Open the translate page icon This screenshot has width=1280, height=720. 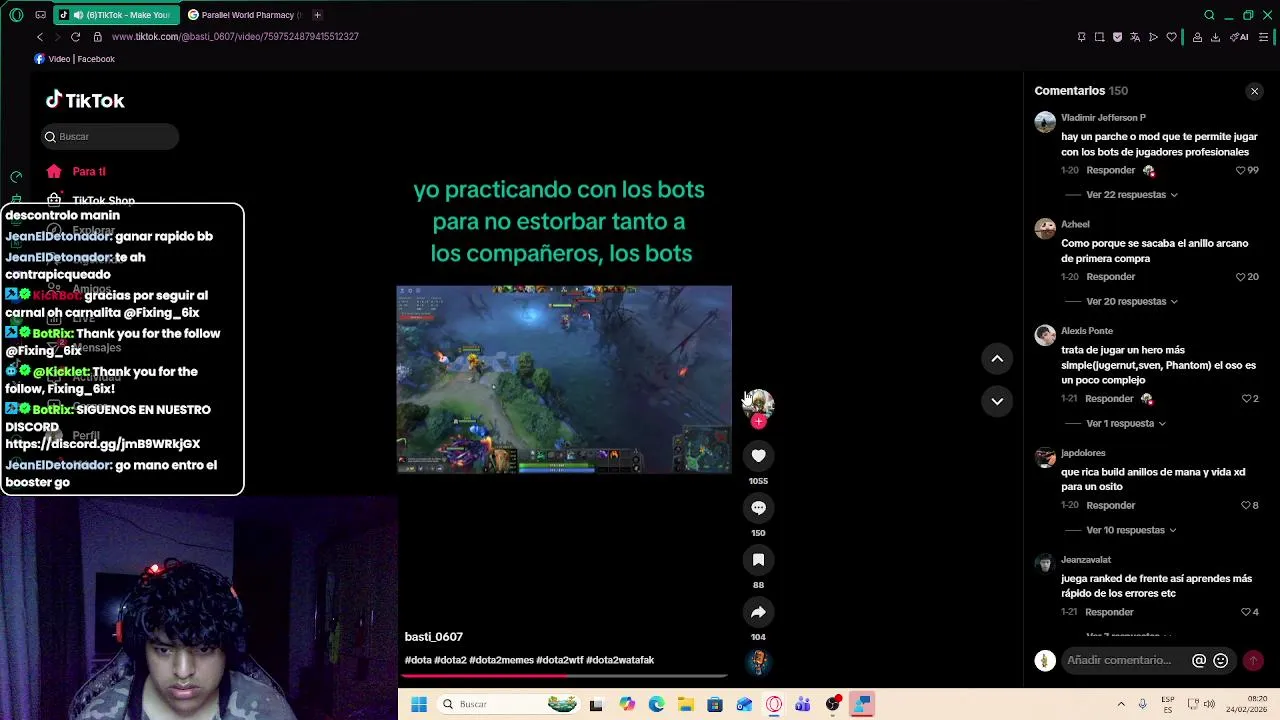1135,37
